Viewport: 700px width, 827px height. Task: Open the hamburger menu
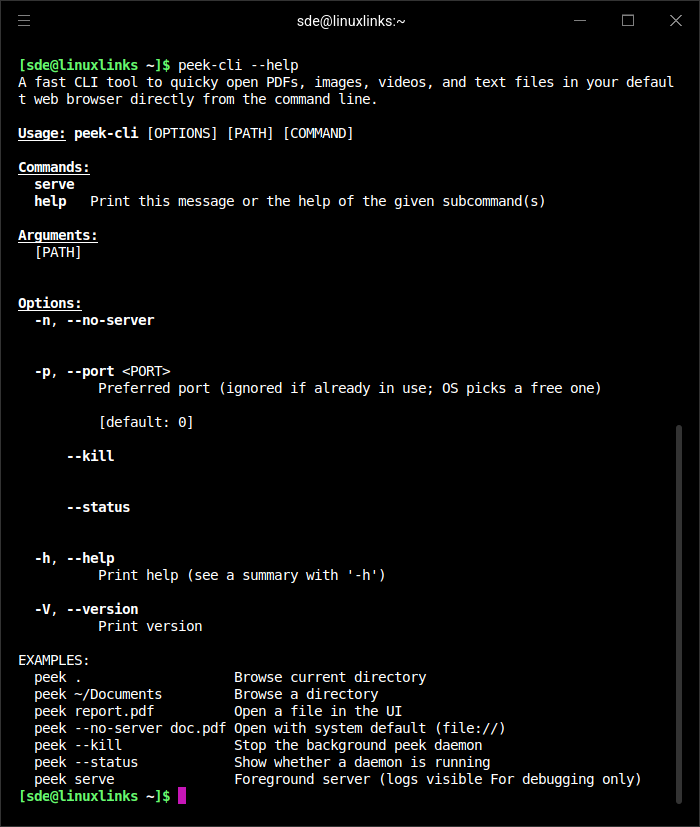[24, 20]
